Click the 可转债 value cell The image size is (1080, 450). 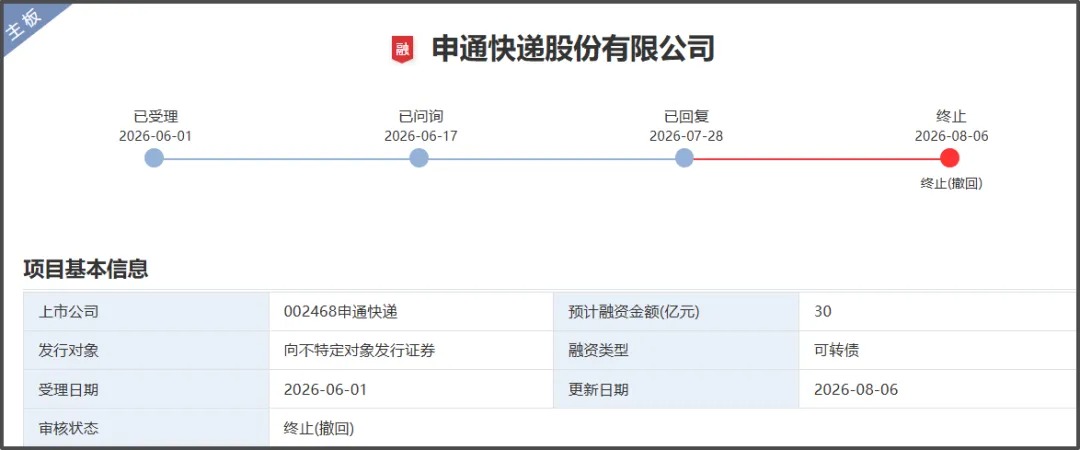(938, 350)
